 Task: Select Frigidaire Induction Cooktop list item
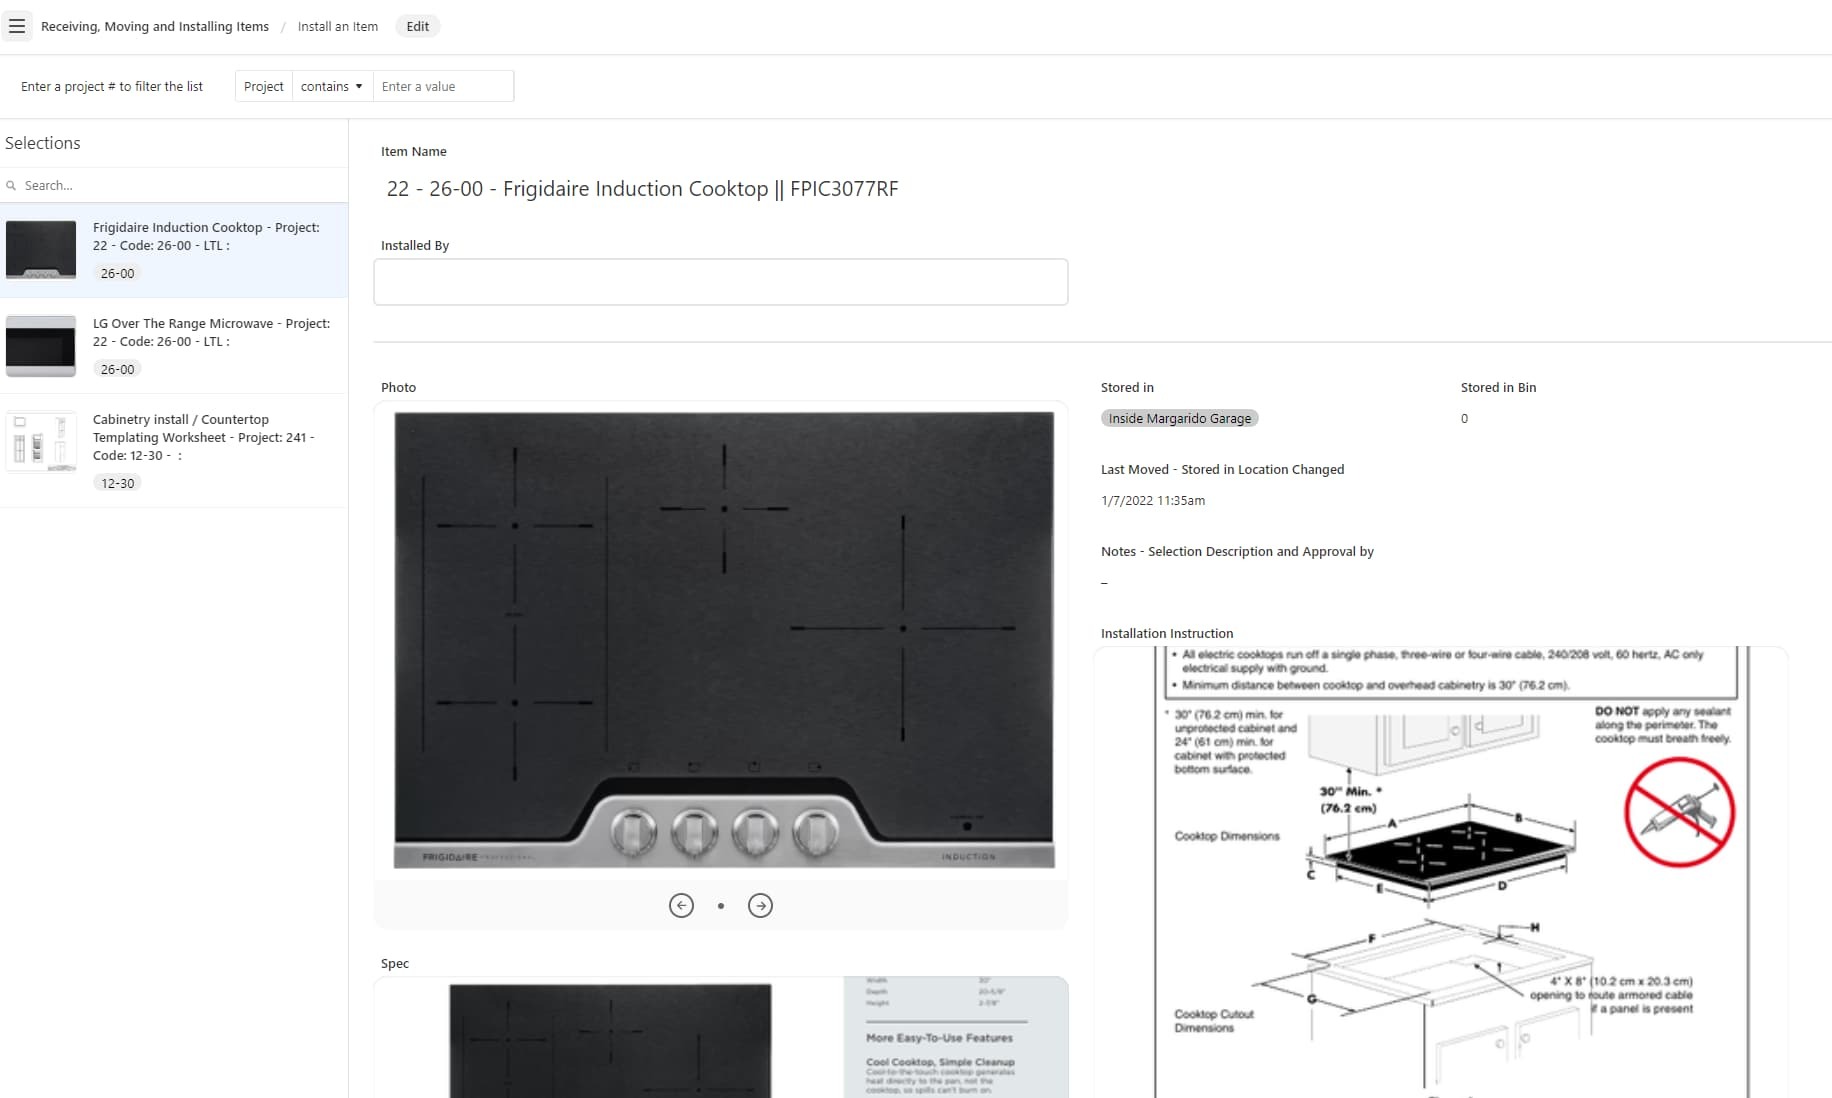click(174, 250)
